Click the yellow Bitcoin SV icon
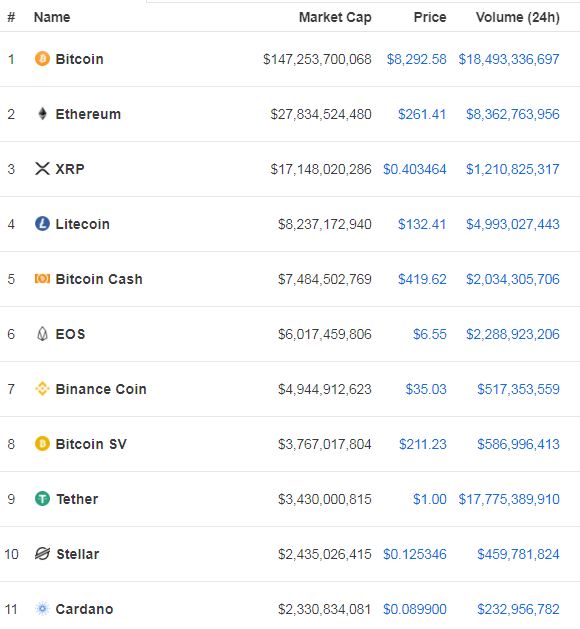The width and height of the screenshot is (580, 629). pyautogui.click(x=42, y=444)
